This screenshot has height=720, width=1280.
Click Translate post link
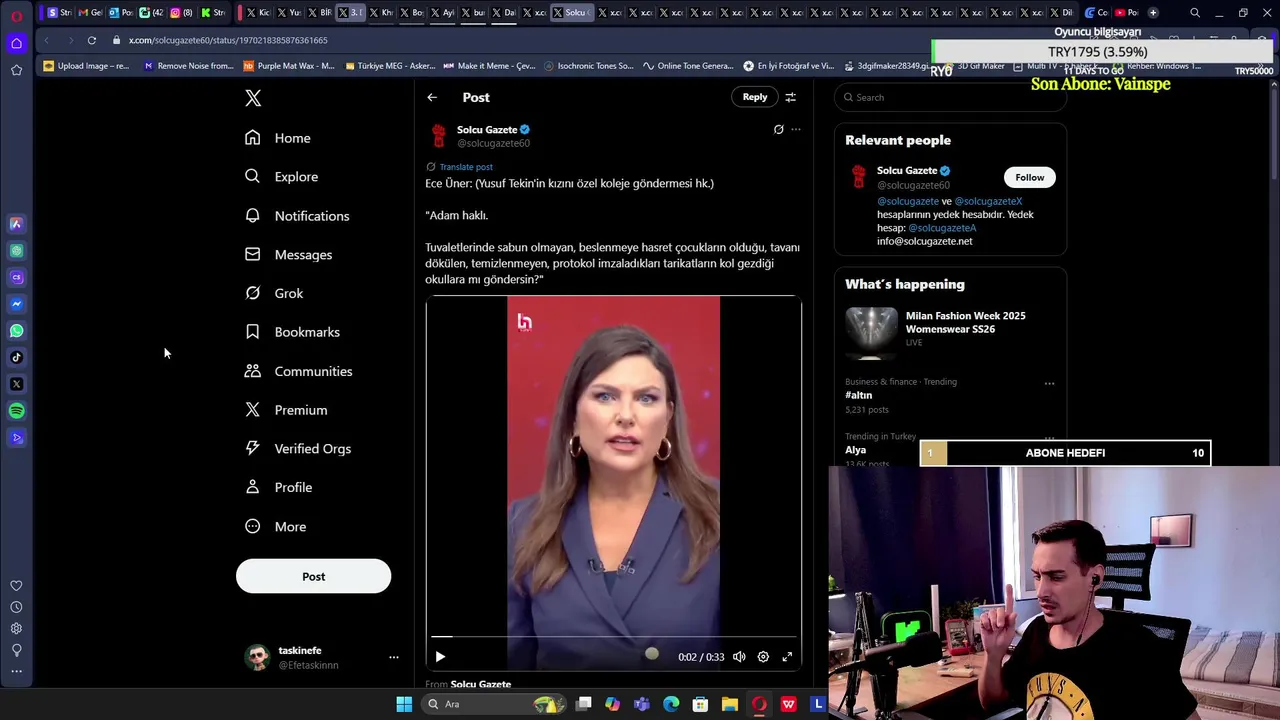pos(466,167)
